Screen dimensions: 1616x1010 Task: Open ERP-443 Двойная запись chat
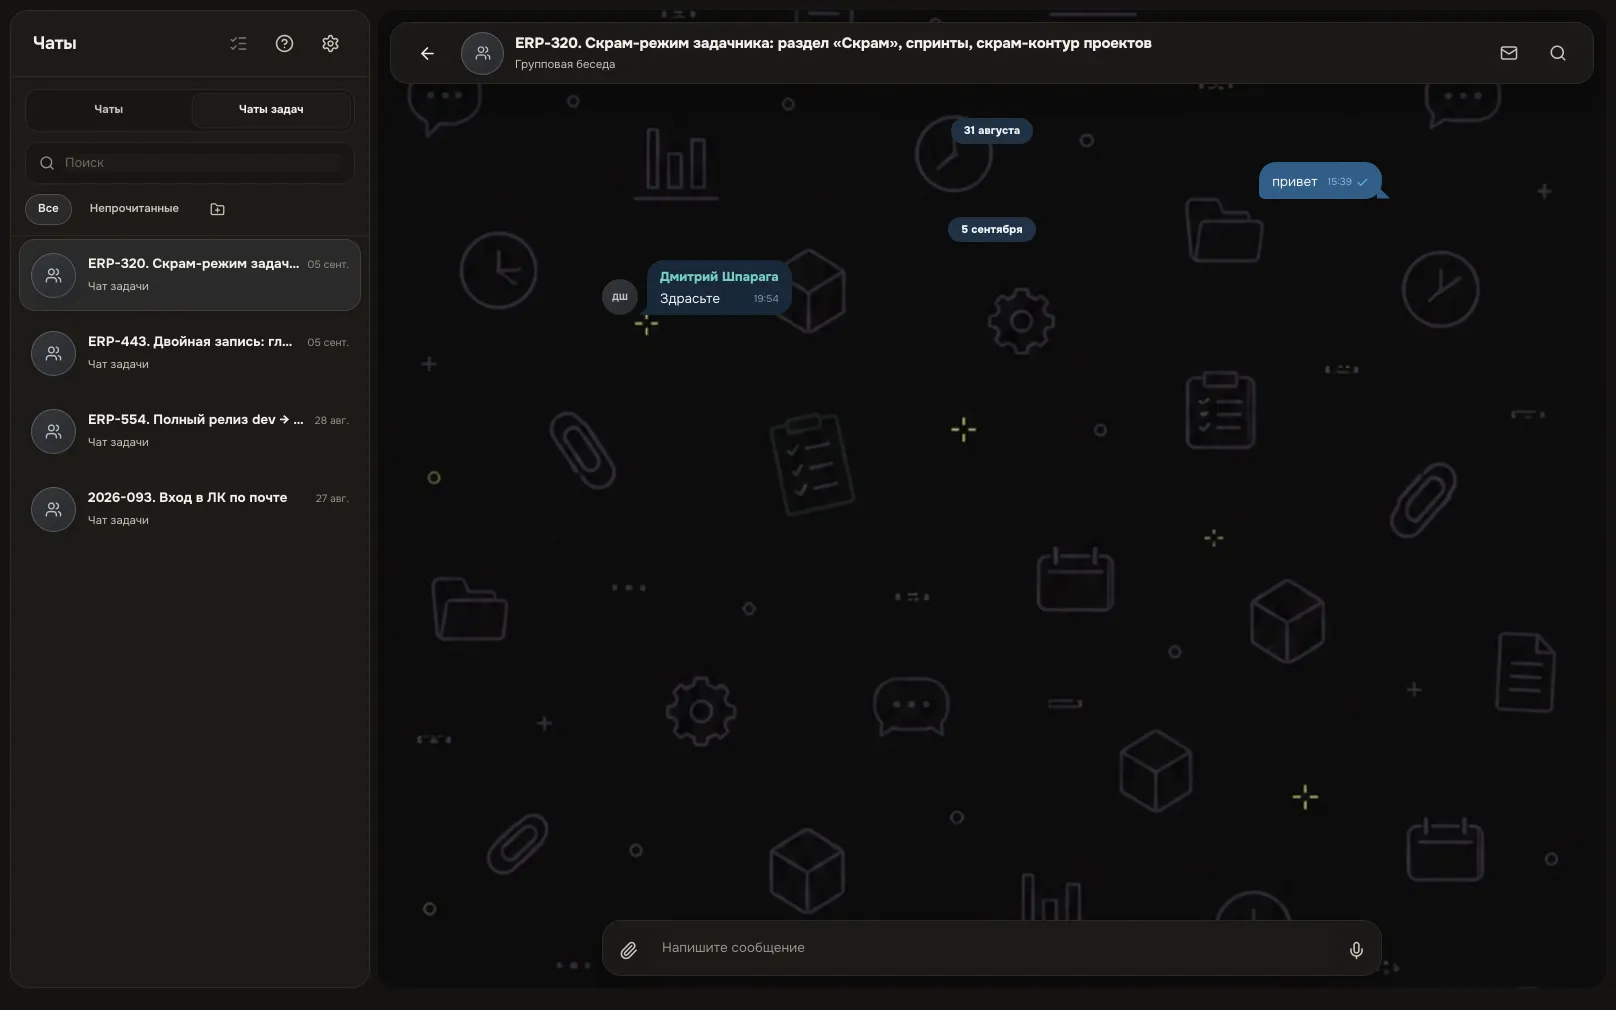(190, 353)
